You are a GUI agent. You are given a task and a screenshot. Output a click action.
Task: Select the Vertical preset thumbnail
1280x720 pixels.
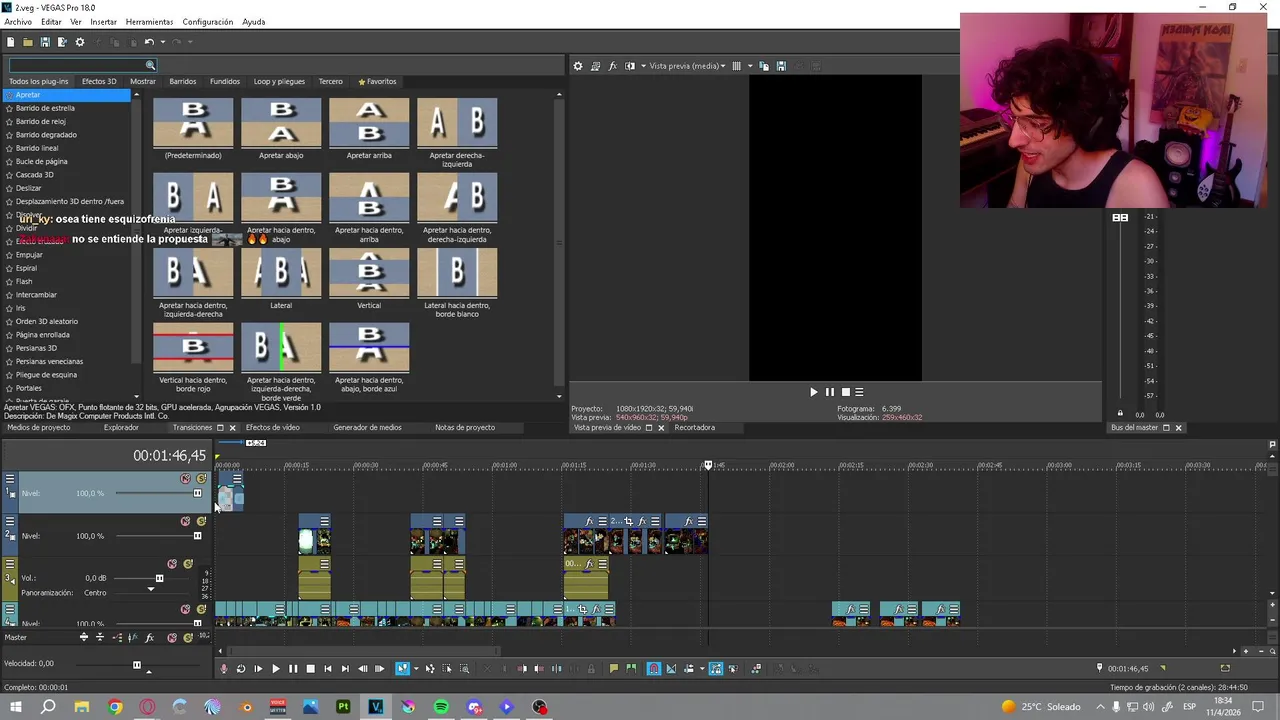369,273
